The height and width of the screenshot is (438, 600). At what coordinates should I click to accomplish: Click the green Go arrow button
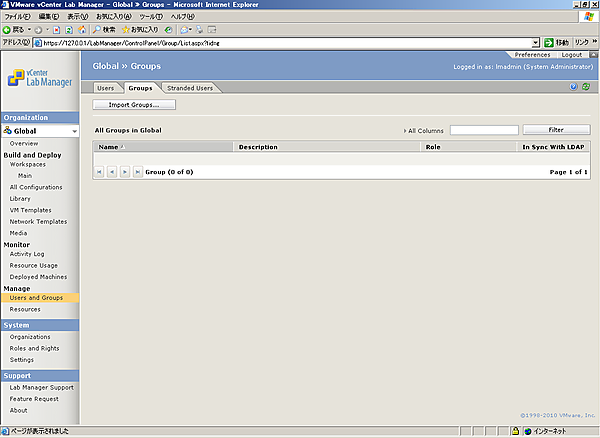tap(549, 43)
